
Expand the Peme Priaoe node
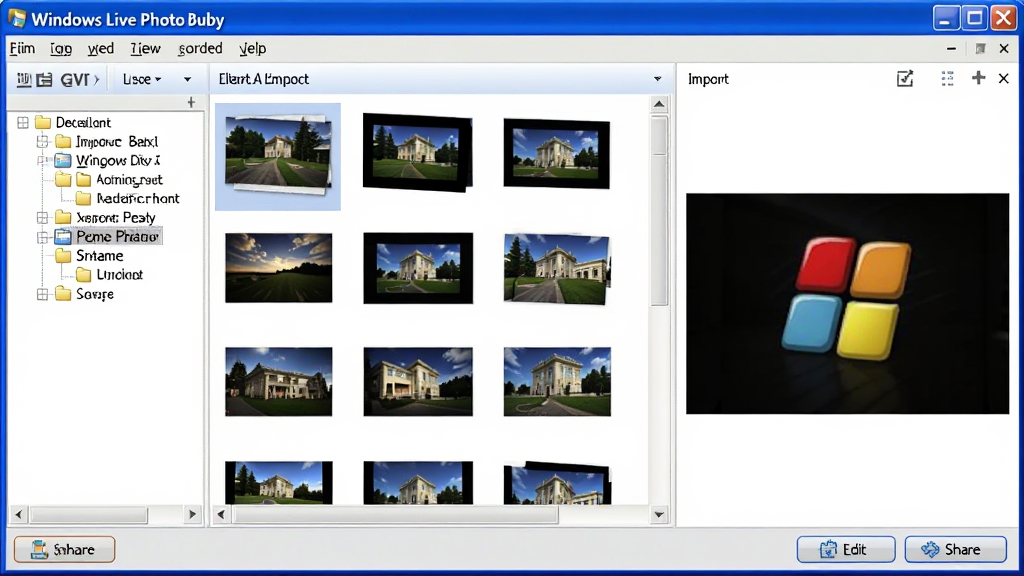(43, 236)
